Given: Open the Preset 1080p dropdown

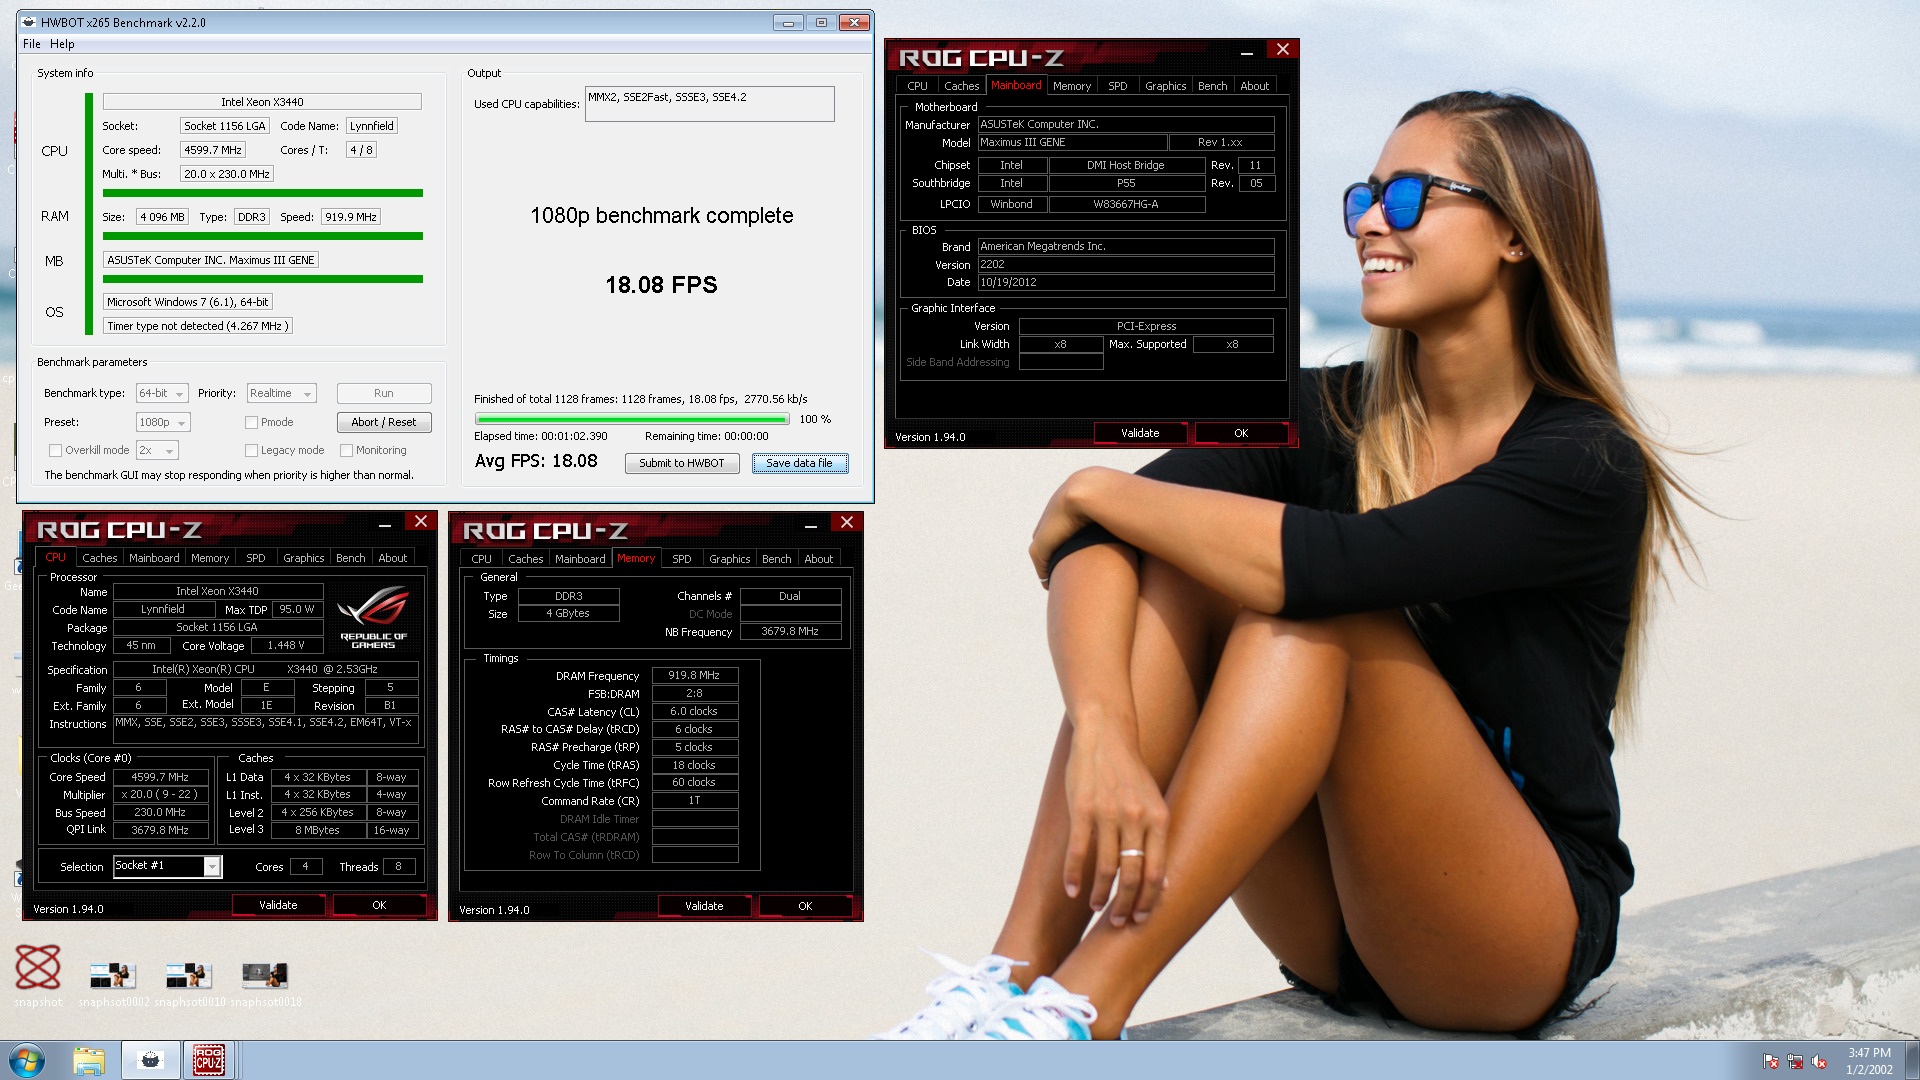Looking at the screenshot, I should click(163, 422).
